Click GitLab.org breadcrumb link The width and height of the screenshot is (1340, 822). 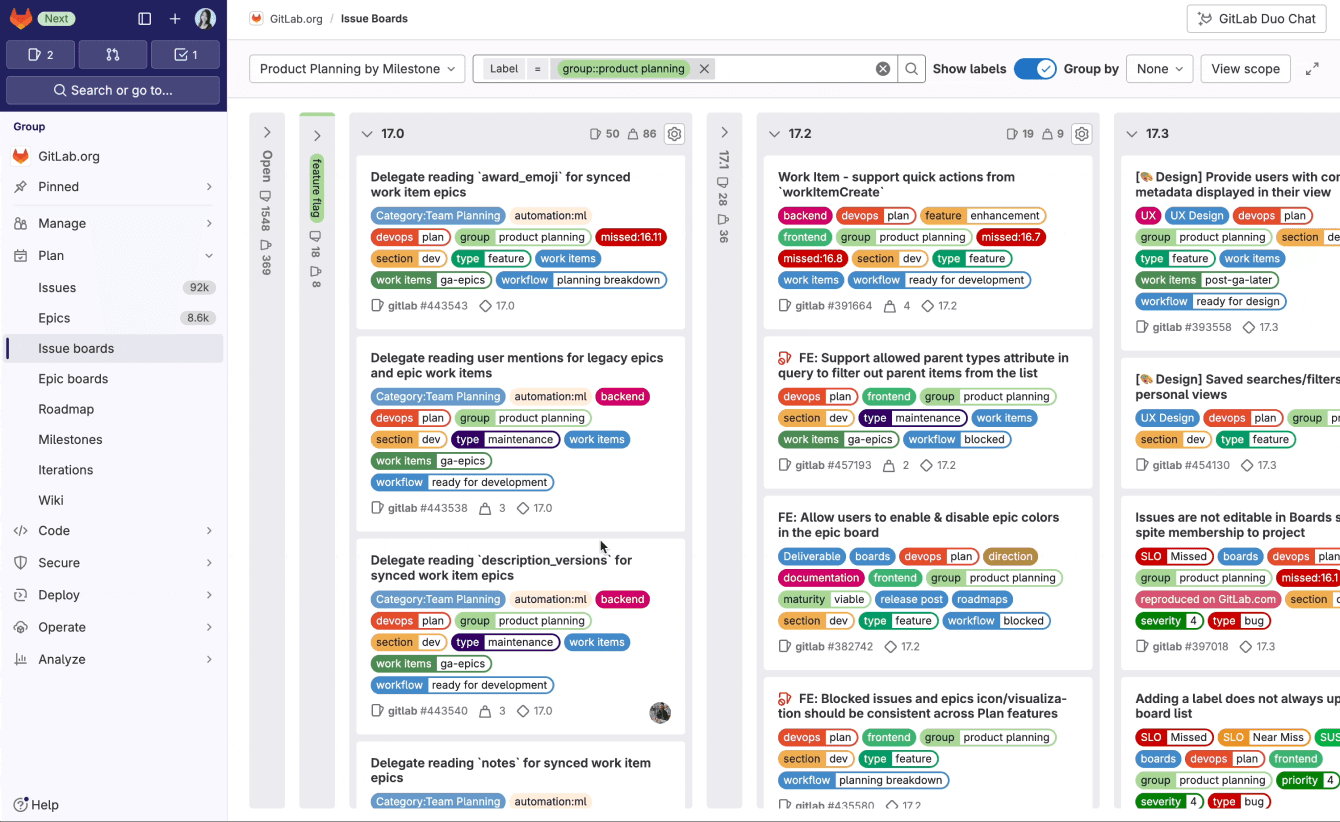[294, 19]
